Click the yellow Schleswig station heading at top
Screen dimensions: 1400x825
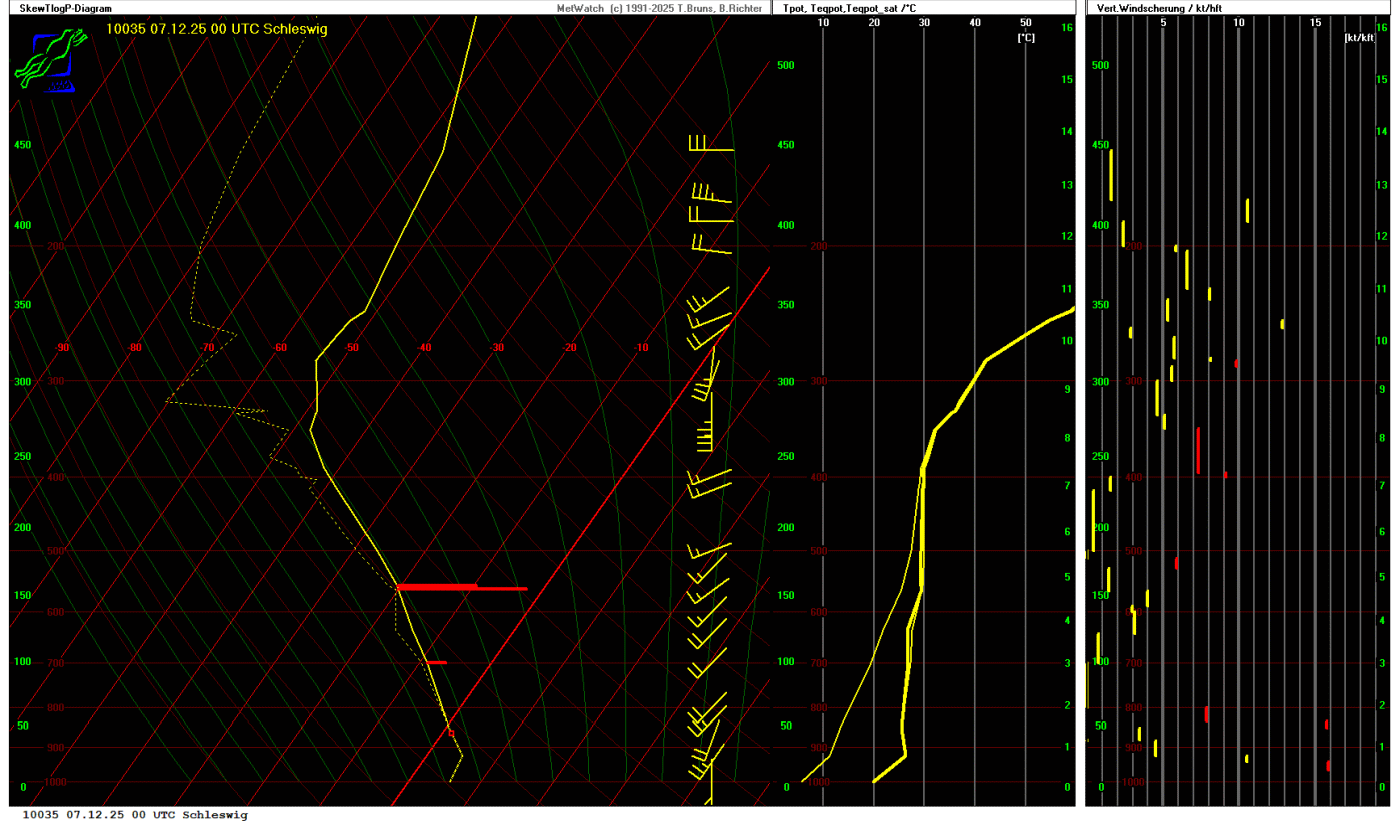click(x=217, y=29)
